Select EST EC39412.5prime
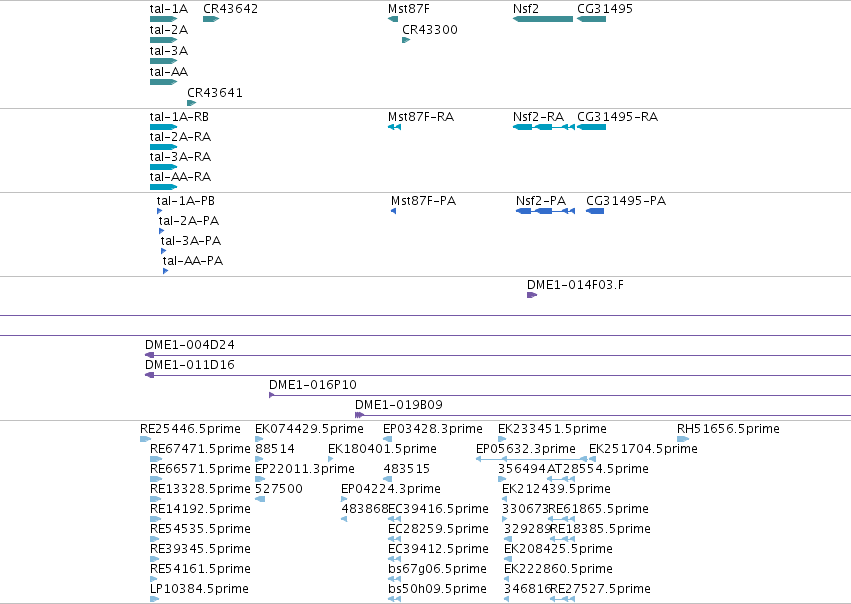Screen dimensions: 851x604 point(395,560)
